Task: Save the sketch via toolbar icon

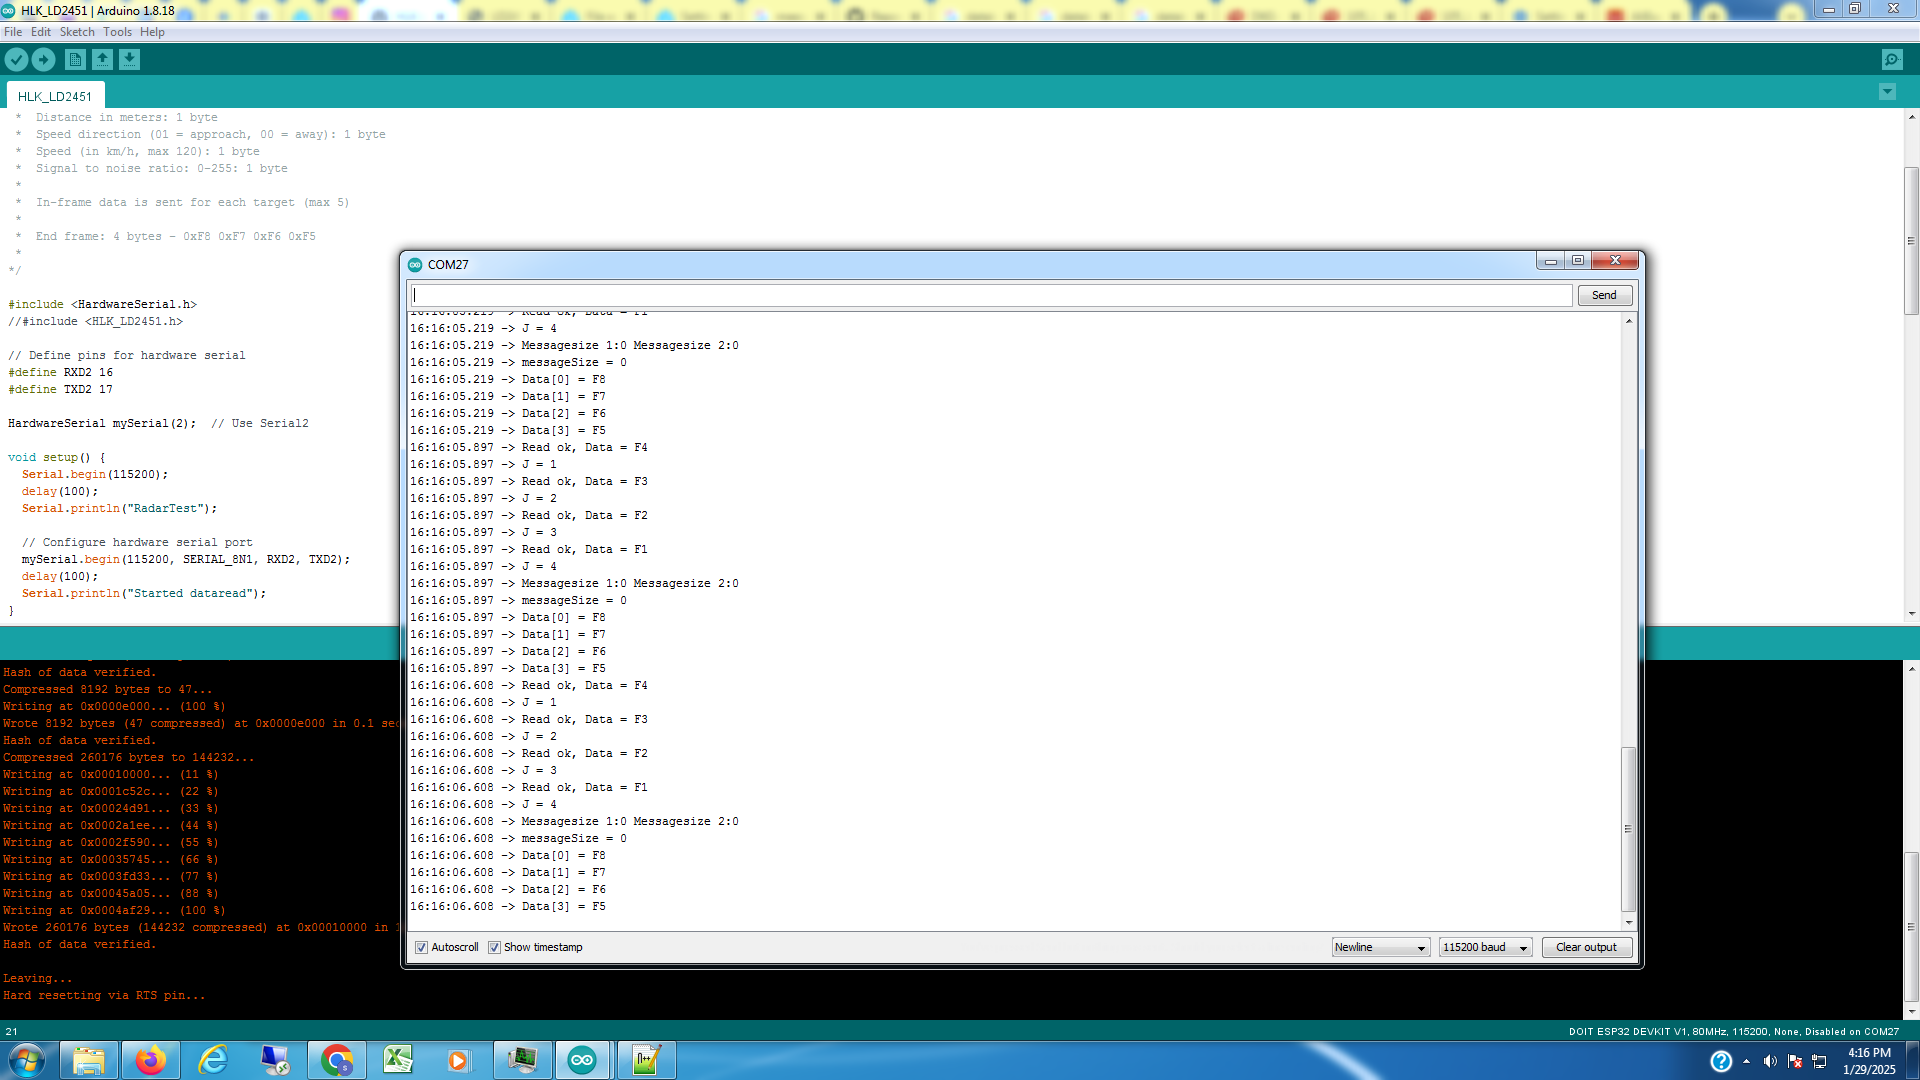Action: point(129,59)
